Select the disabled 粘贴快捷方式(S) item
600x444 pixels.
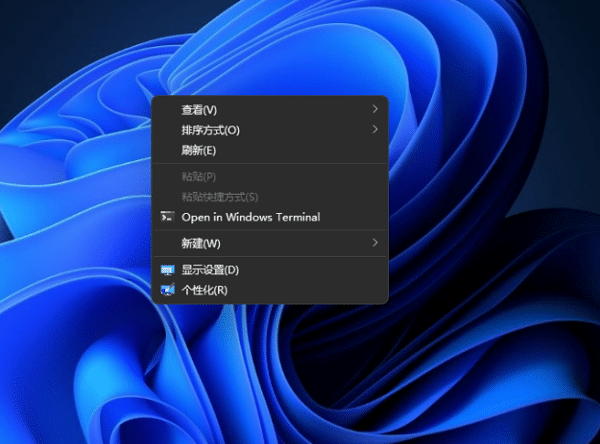click(220, 197)
